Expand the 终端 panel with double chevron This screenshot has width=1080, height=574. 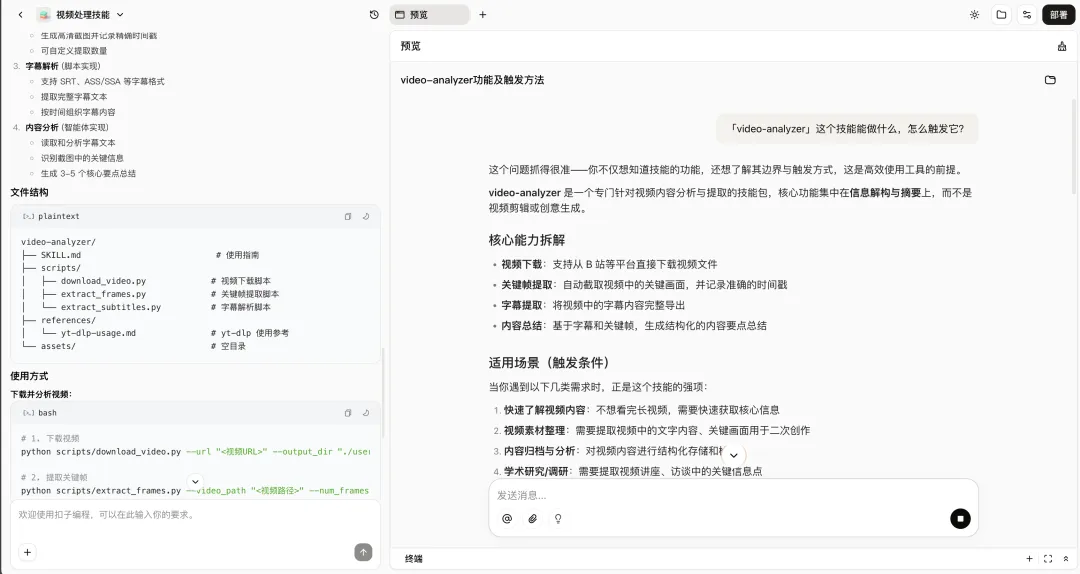pyautogui.click(x=1066, y=559)
